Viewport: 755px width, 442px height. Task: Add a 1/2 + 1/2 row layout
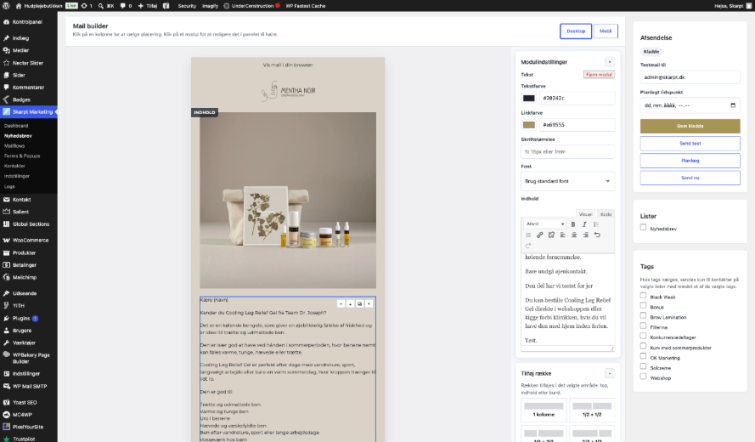(592, 410)
